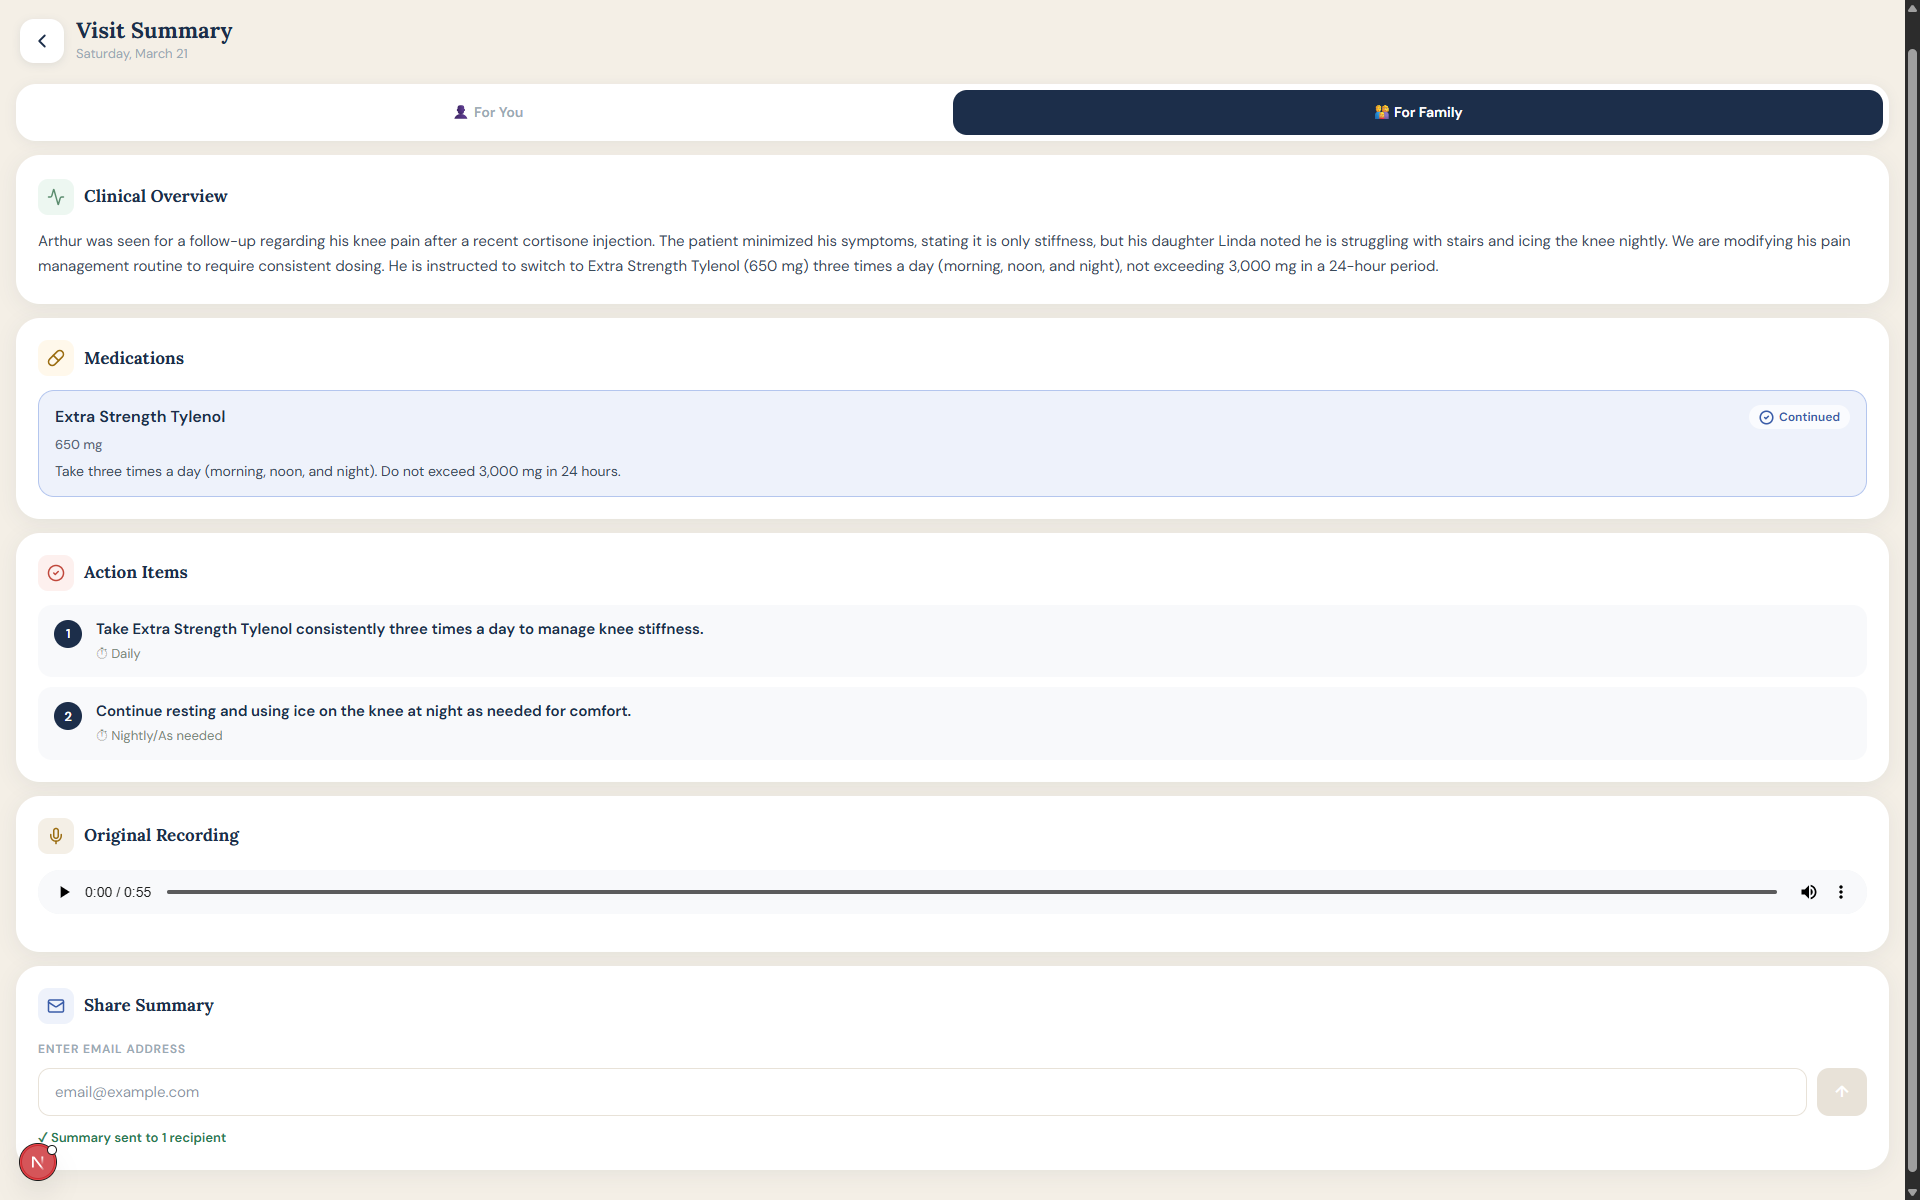Seek within the audio progress bar
Image resolution: width=1920 pixels, height=1200 pixels.
970,892
